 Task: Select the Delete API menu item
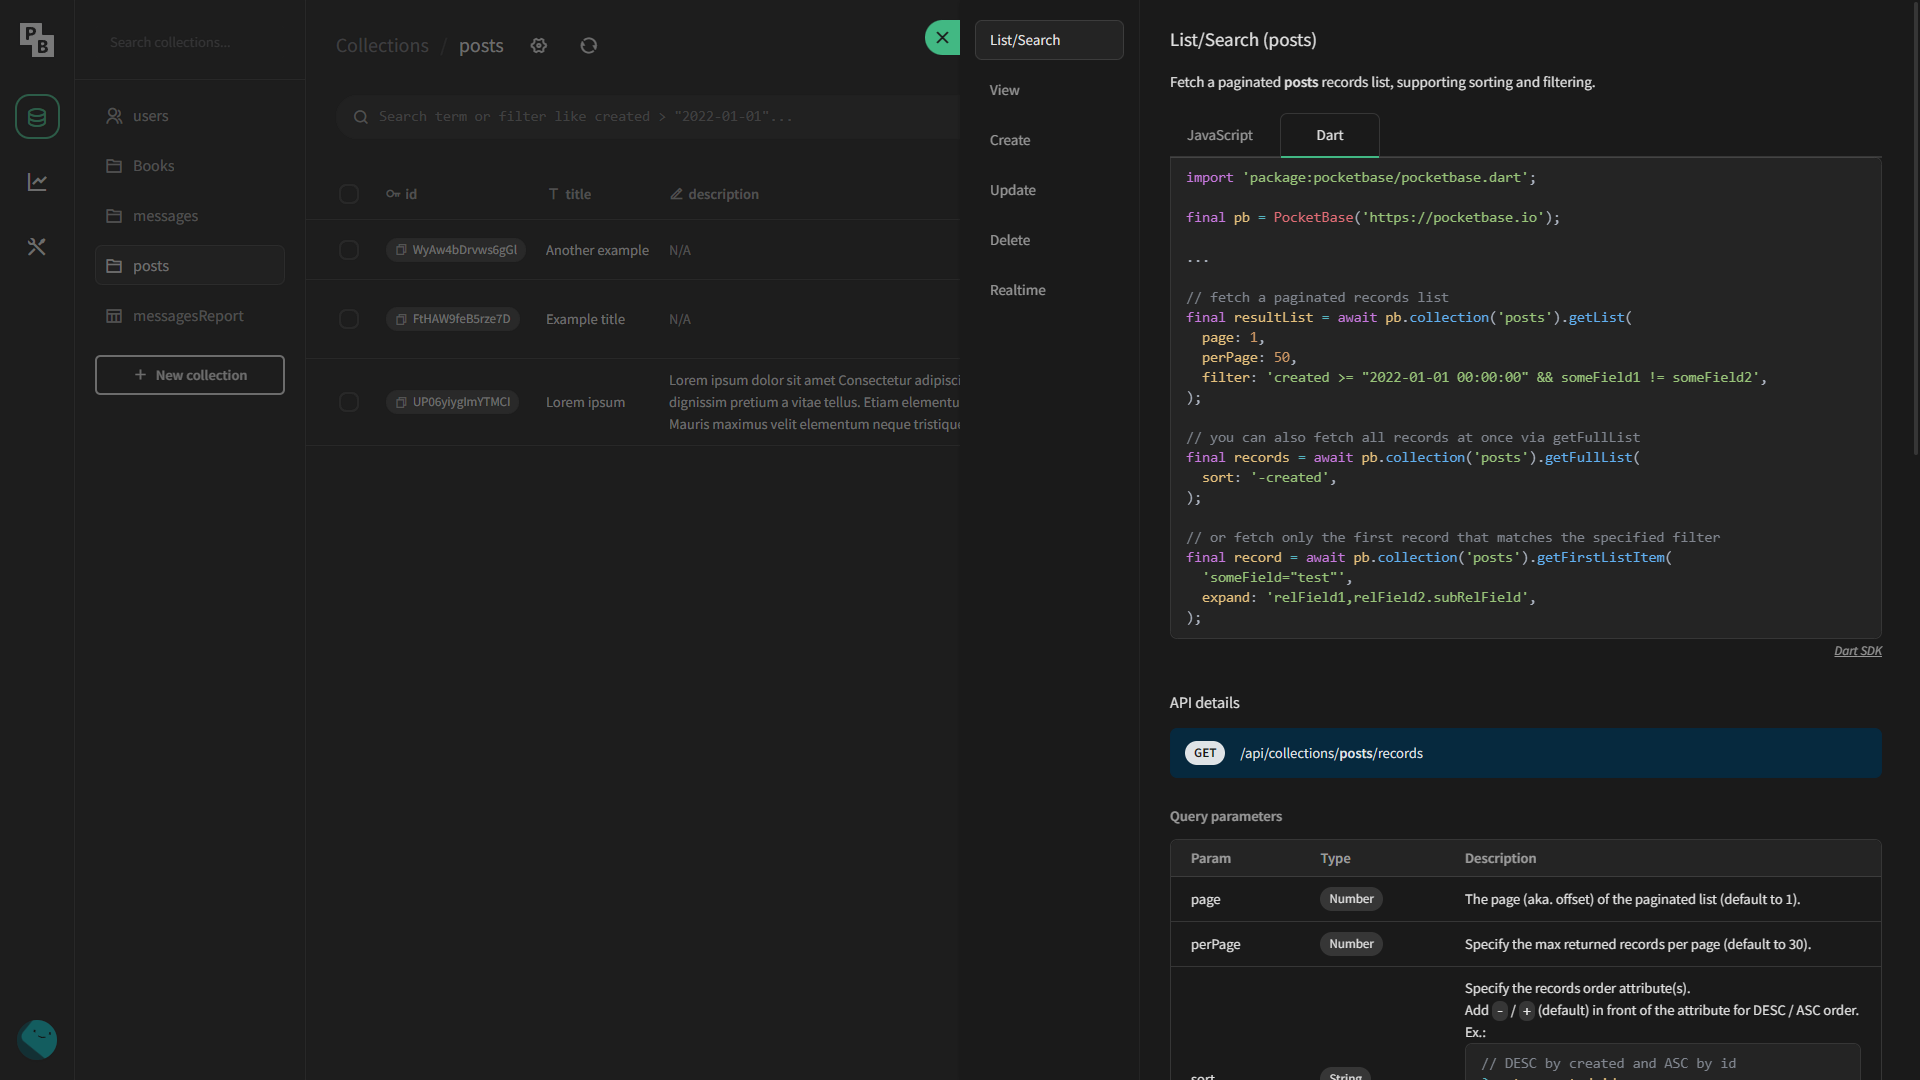[x=1009, y=240]
